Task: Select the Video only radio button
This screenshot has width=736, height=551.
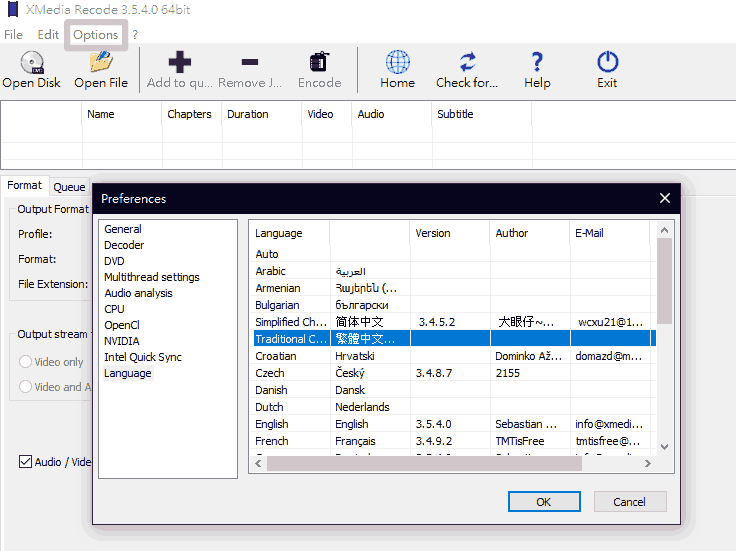Action: (x=25, y=361)
